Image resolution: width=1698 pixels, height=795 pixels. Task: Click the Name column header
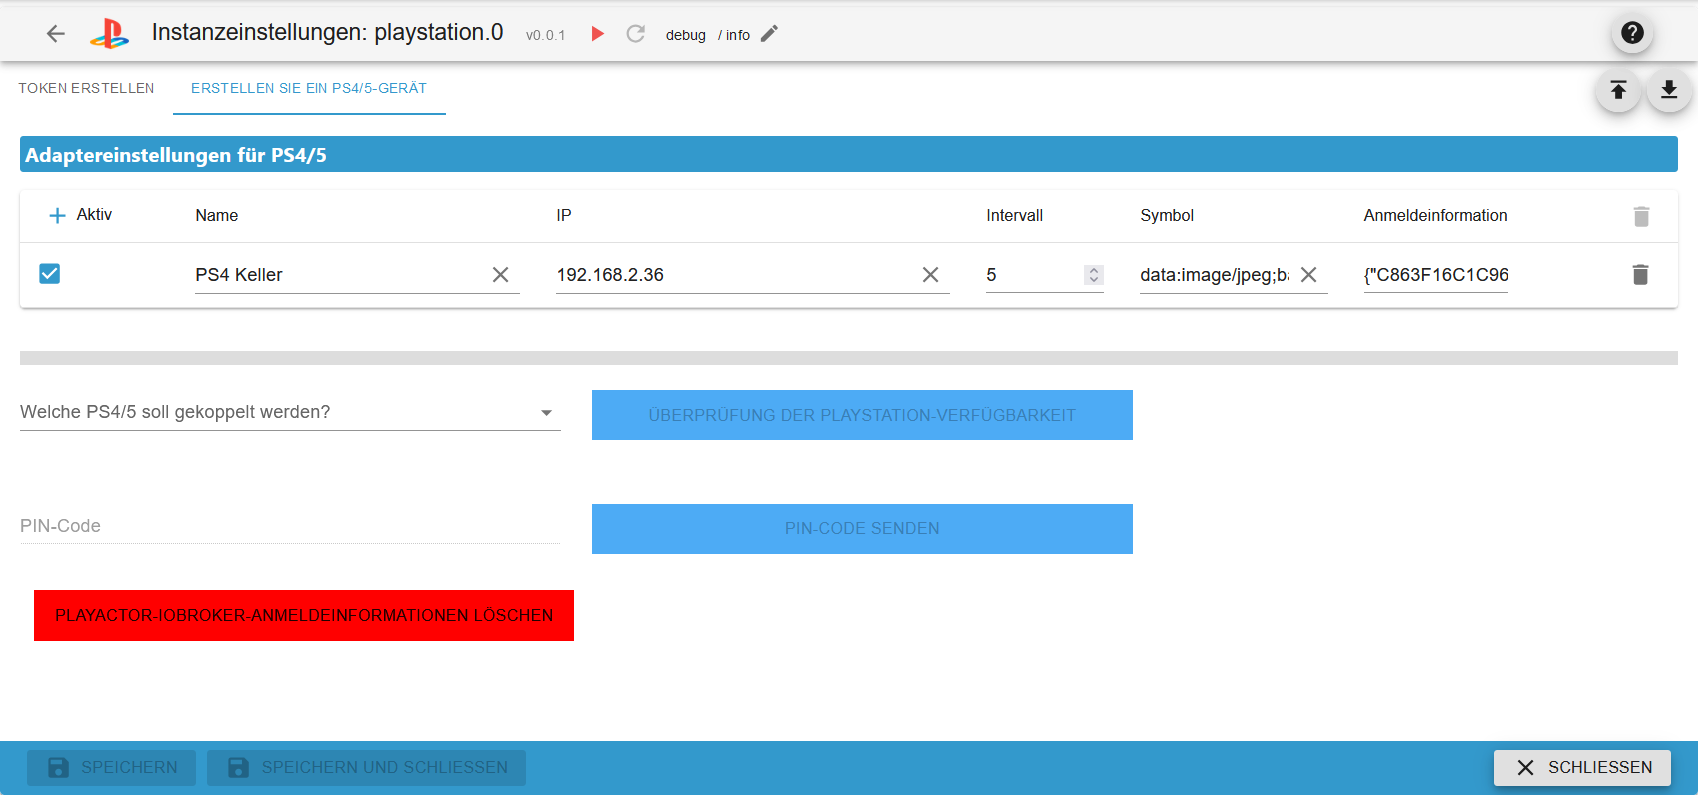(x=217, y=215)
